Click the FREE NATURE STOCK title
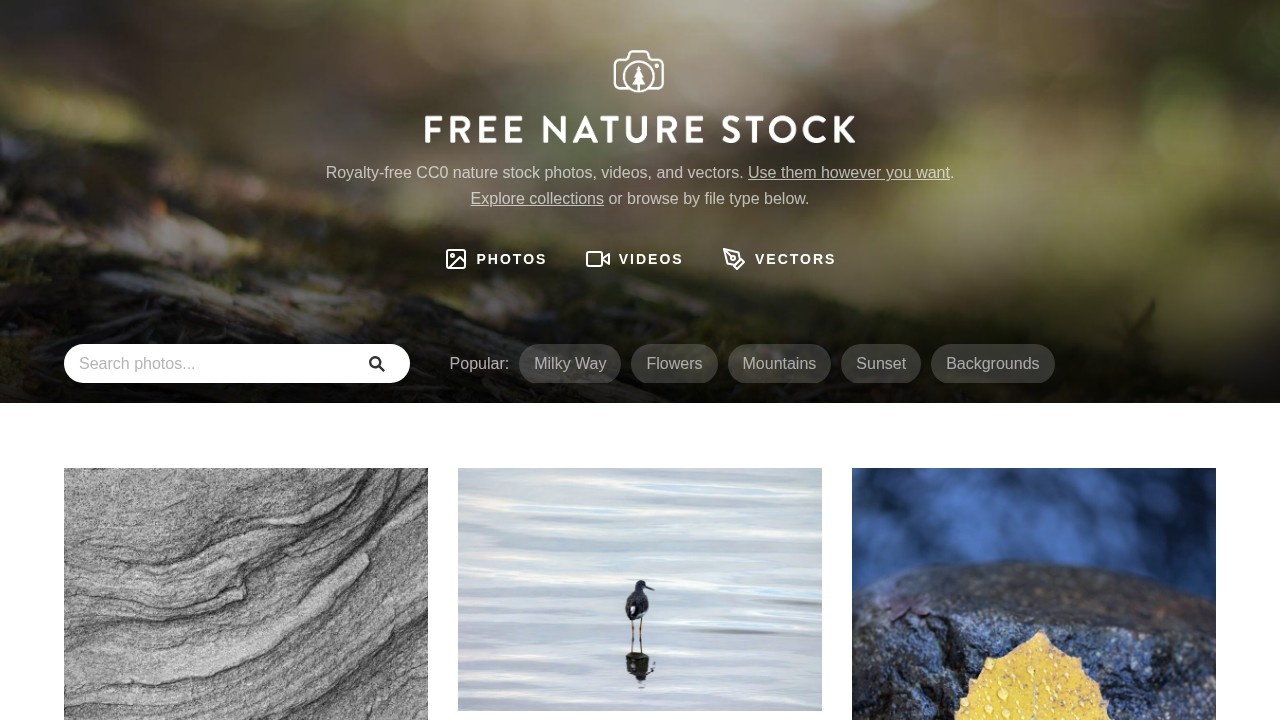Screen dimensions: 1280x720 pos(640,130)
